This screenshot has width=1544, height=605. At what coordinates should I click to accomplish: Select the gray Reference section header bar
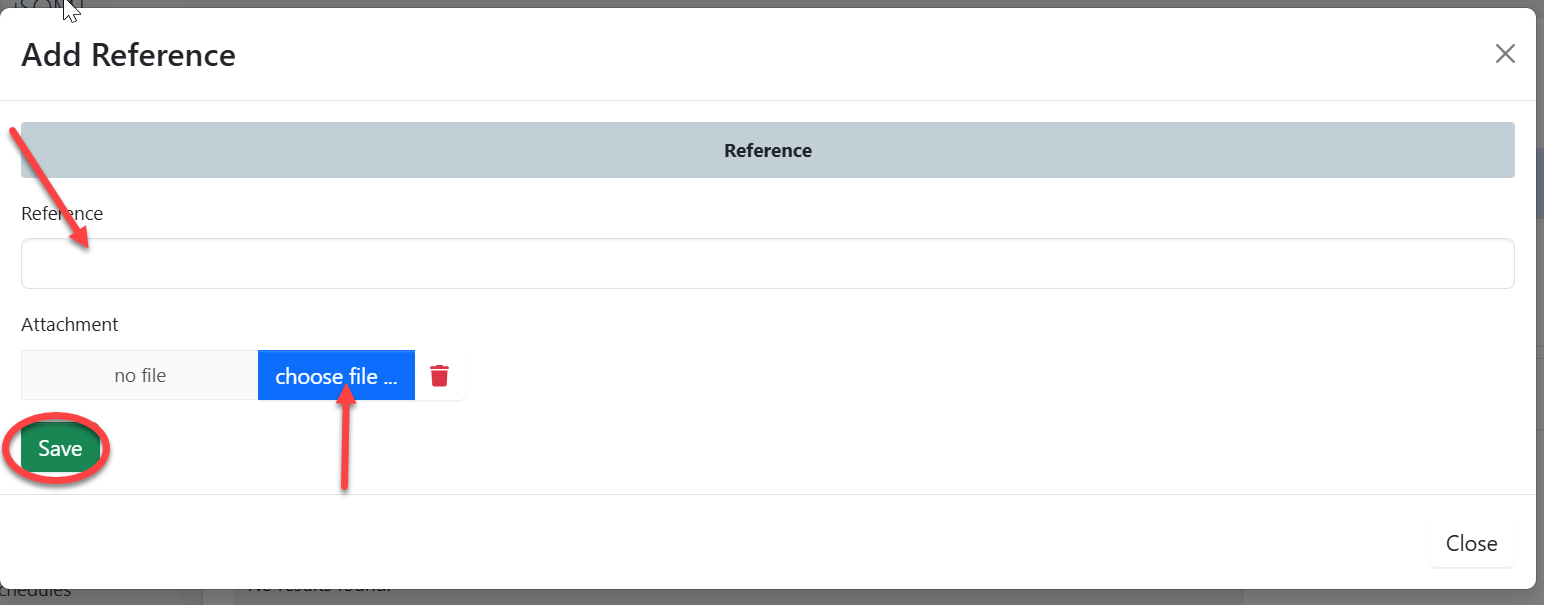point(767,151)
